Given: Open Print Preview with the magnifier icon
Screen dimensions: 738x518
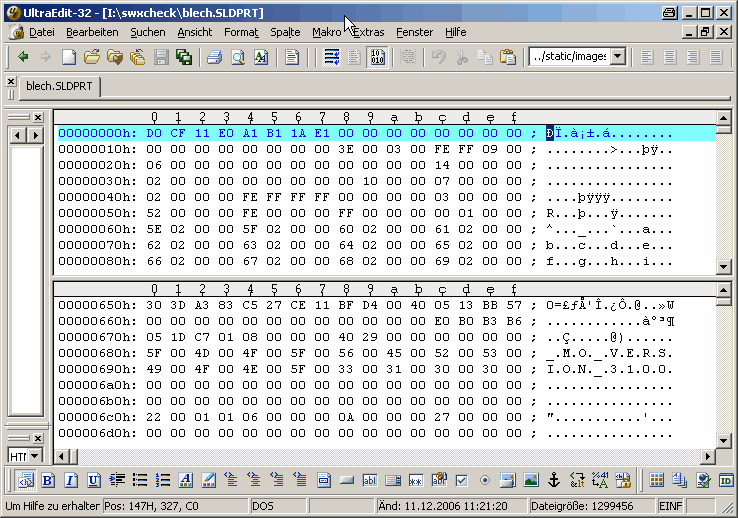Looking at the screenshot, I should 238,57.
